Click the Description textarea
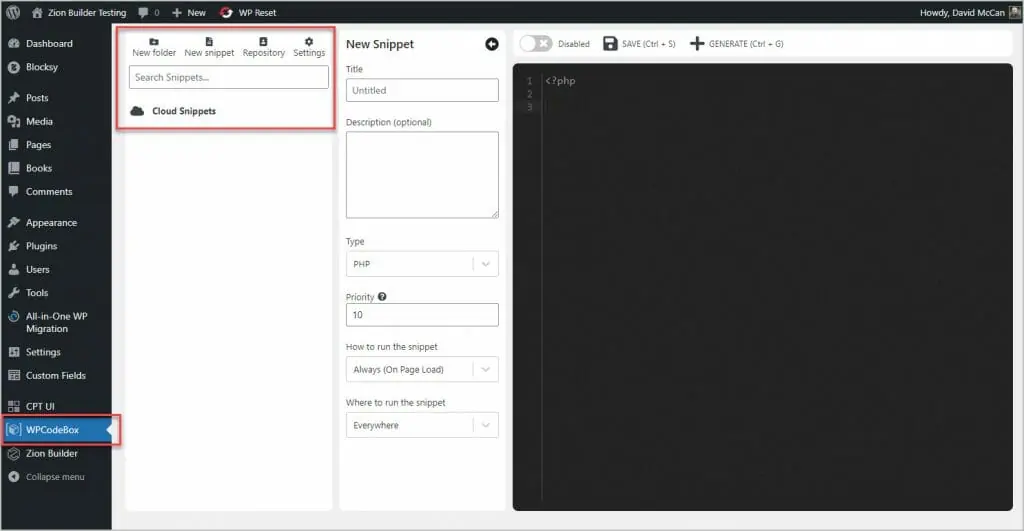Viewport: 1024px width, 531px height. [x=422, y=175]
